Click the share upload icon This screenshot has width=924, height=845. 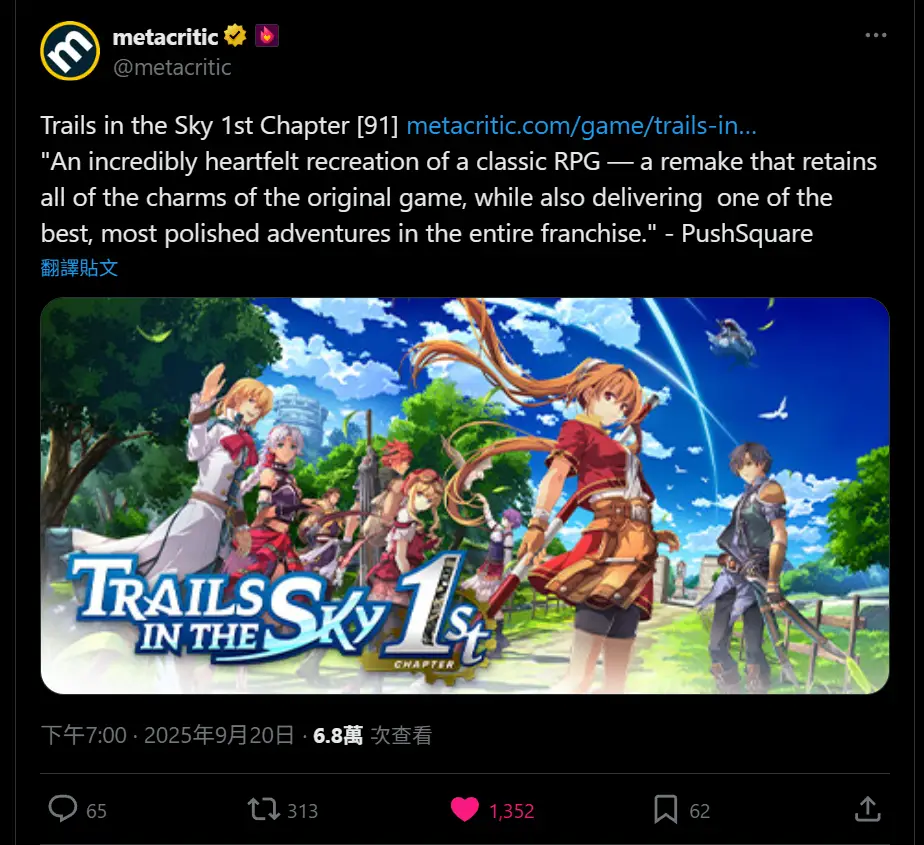(x=867, y=809)
